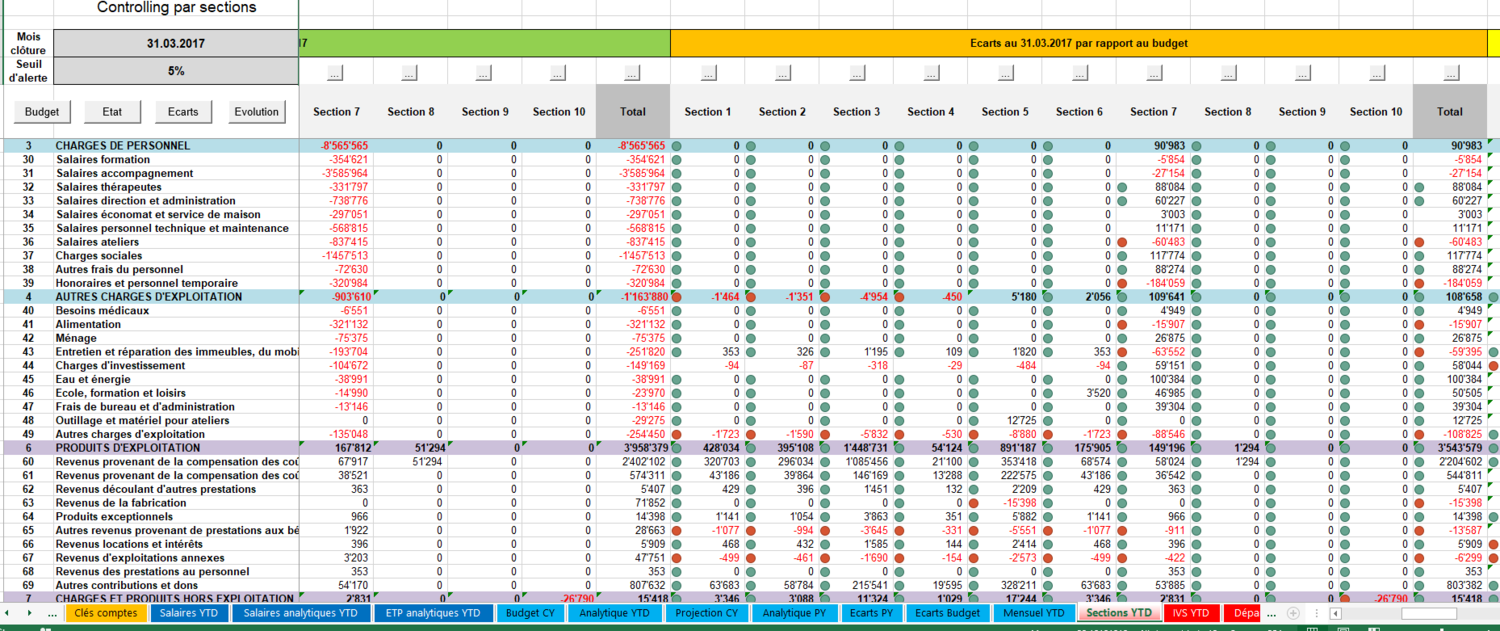Select the 'Charges sociales' row label
This screenshot has height=631, width=1500.
(98, 256)
